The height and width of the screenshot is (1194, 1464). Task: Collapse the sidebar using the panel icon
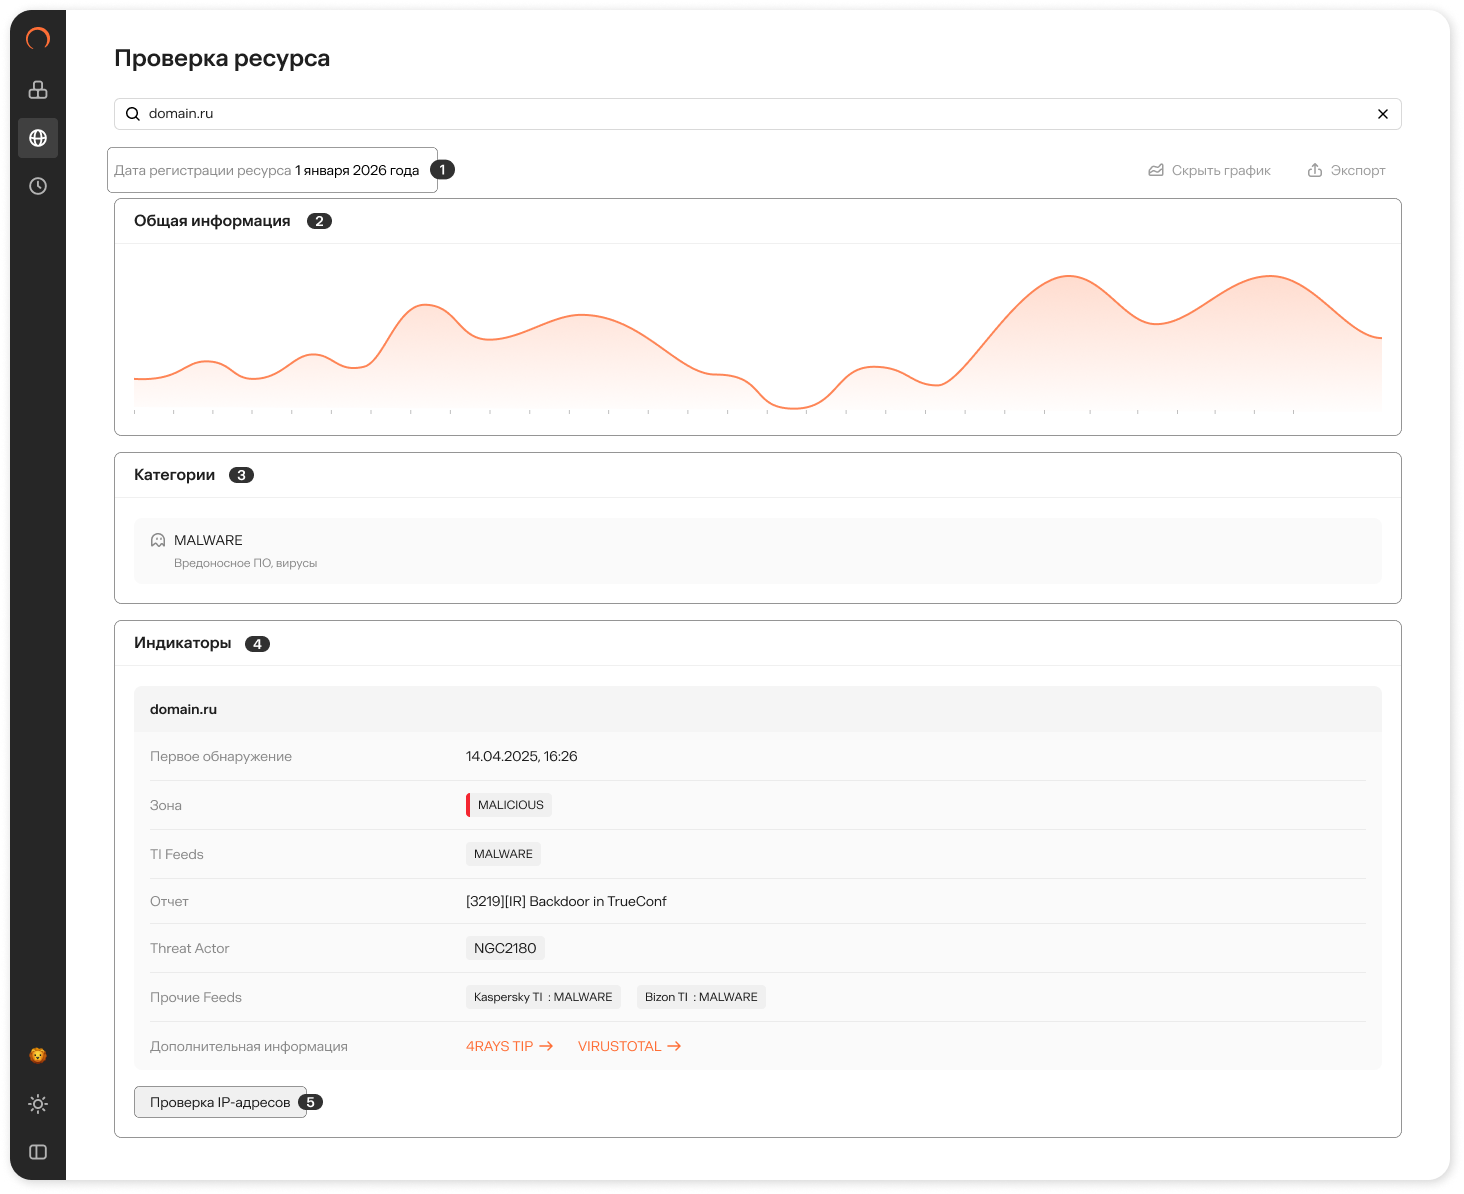click(38, 1152)
